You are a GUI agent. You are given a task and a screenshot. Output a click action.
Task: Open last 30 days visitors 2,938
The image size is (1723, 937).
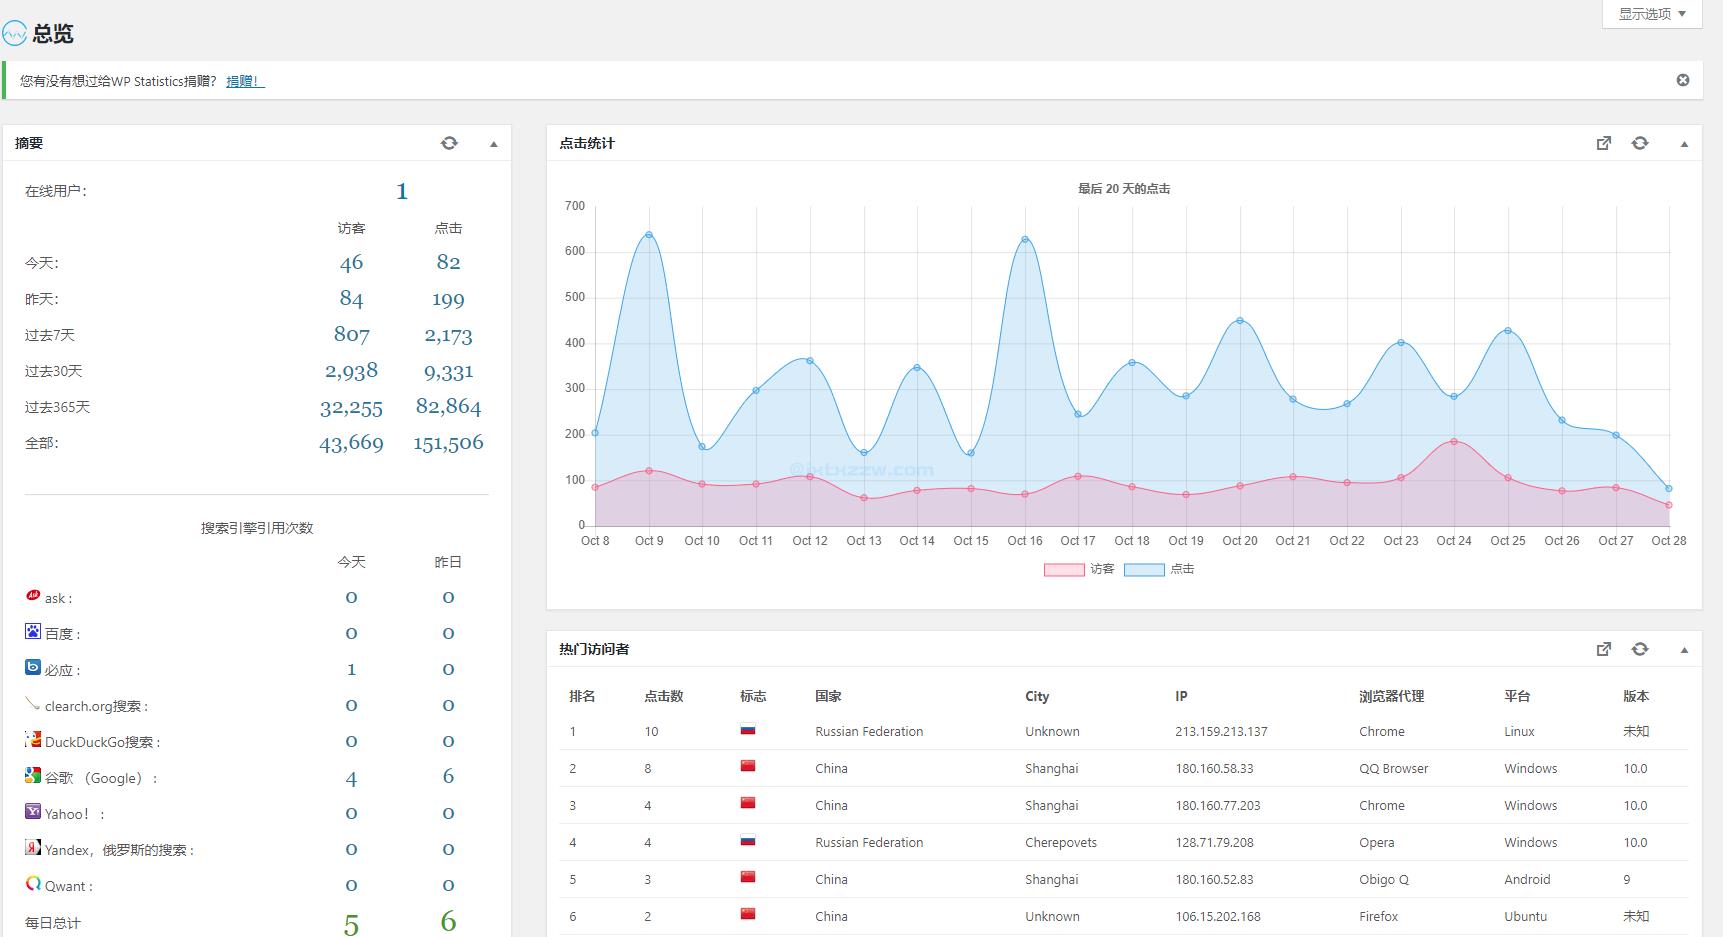(x=351, y=371)
